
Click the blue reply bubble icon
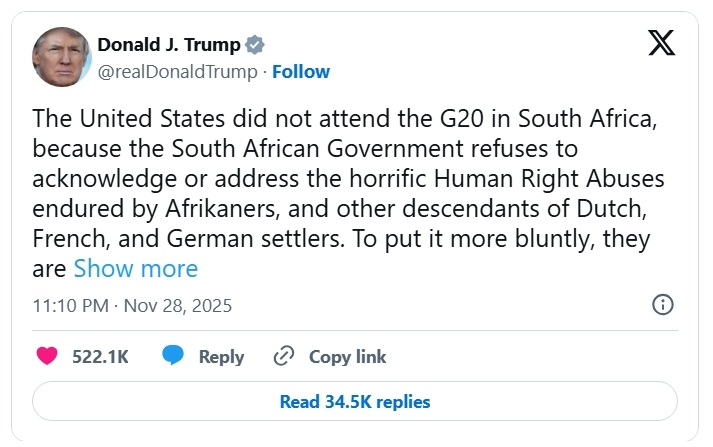[x=173, y=356]
